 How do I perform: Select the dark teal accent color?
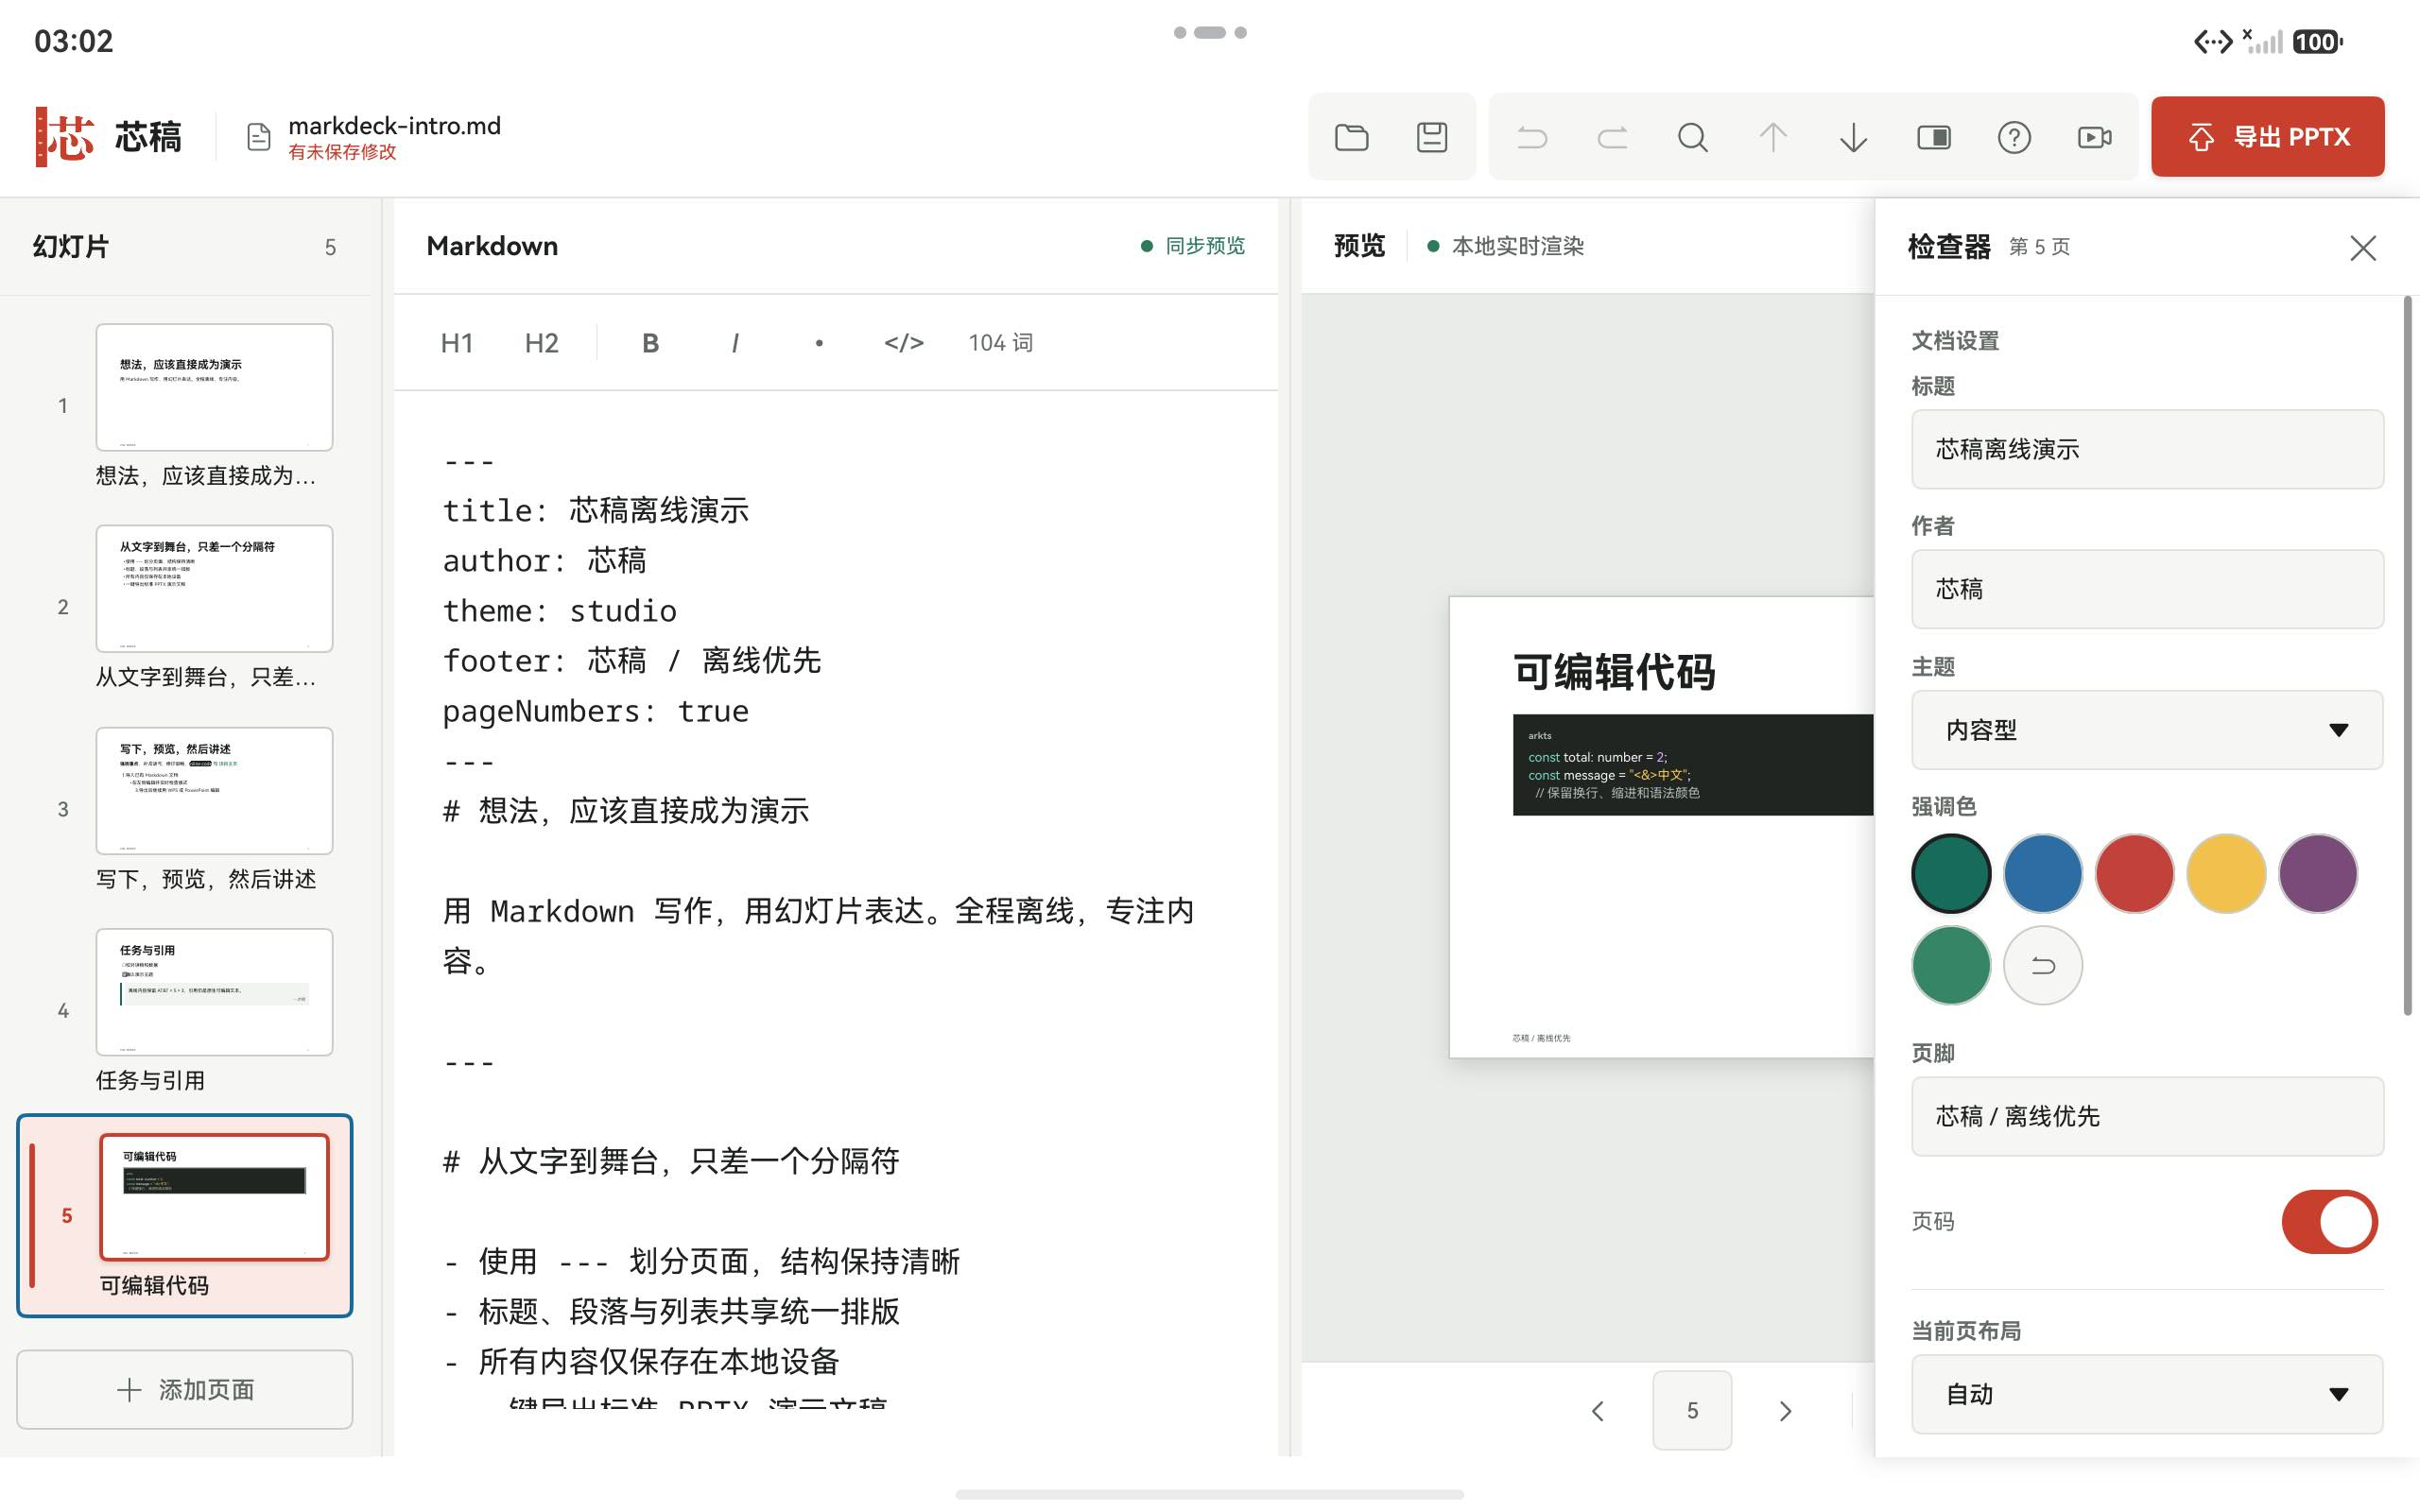[x=1951, y=873]
